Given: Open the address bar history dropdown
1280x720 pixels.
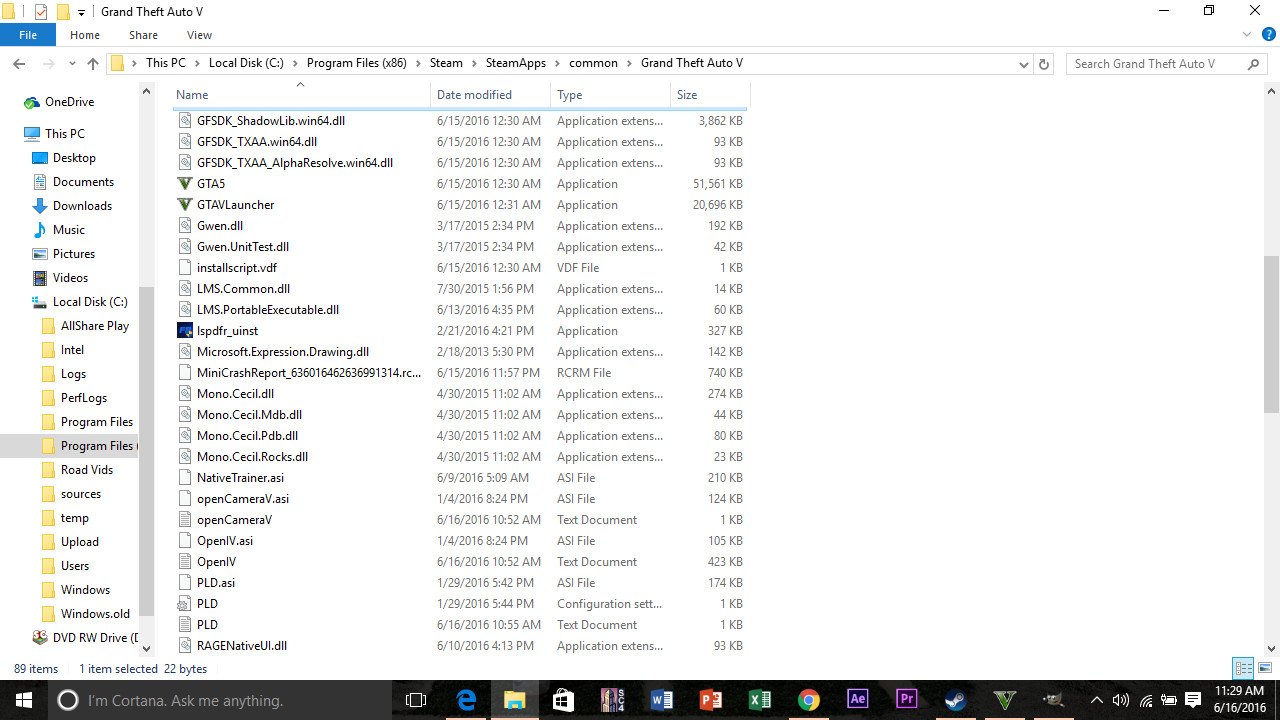Looking at the screenshot, I should coord(1023,64).
